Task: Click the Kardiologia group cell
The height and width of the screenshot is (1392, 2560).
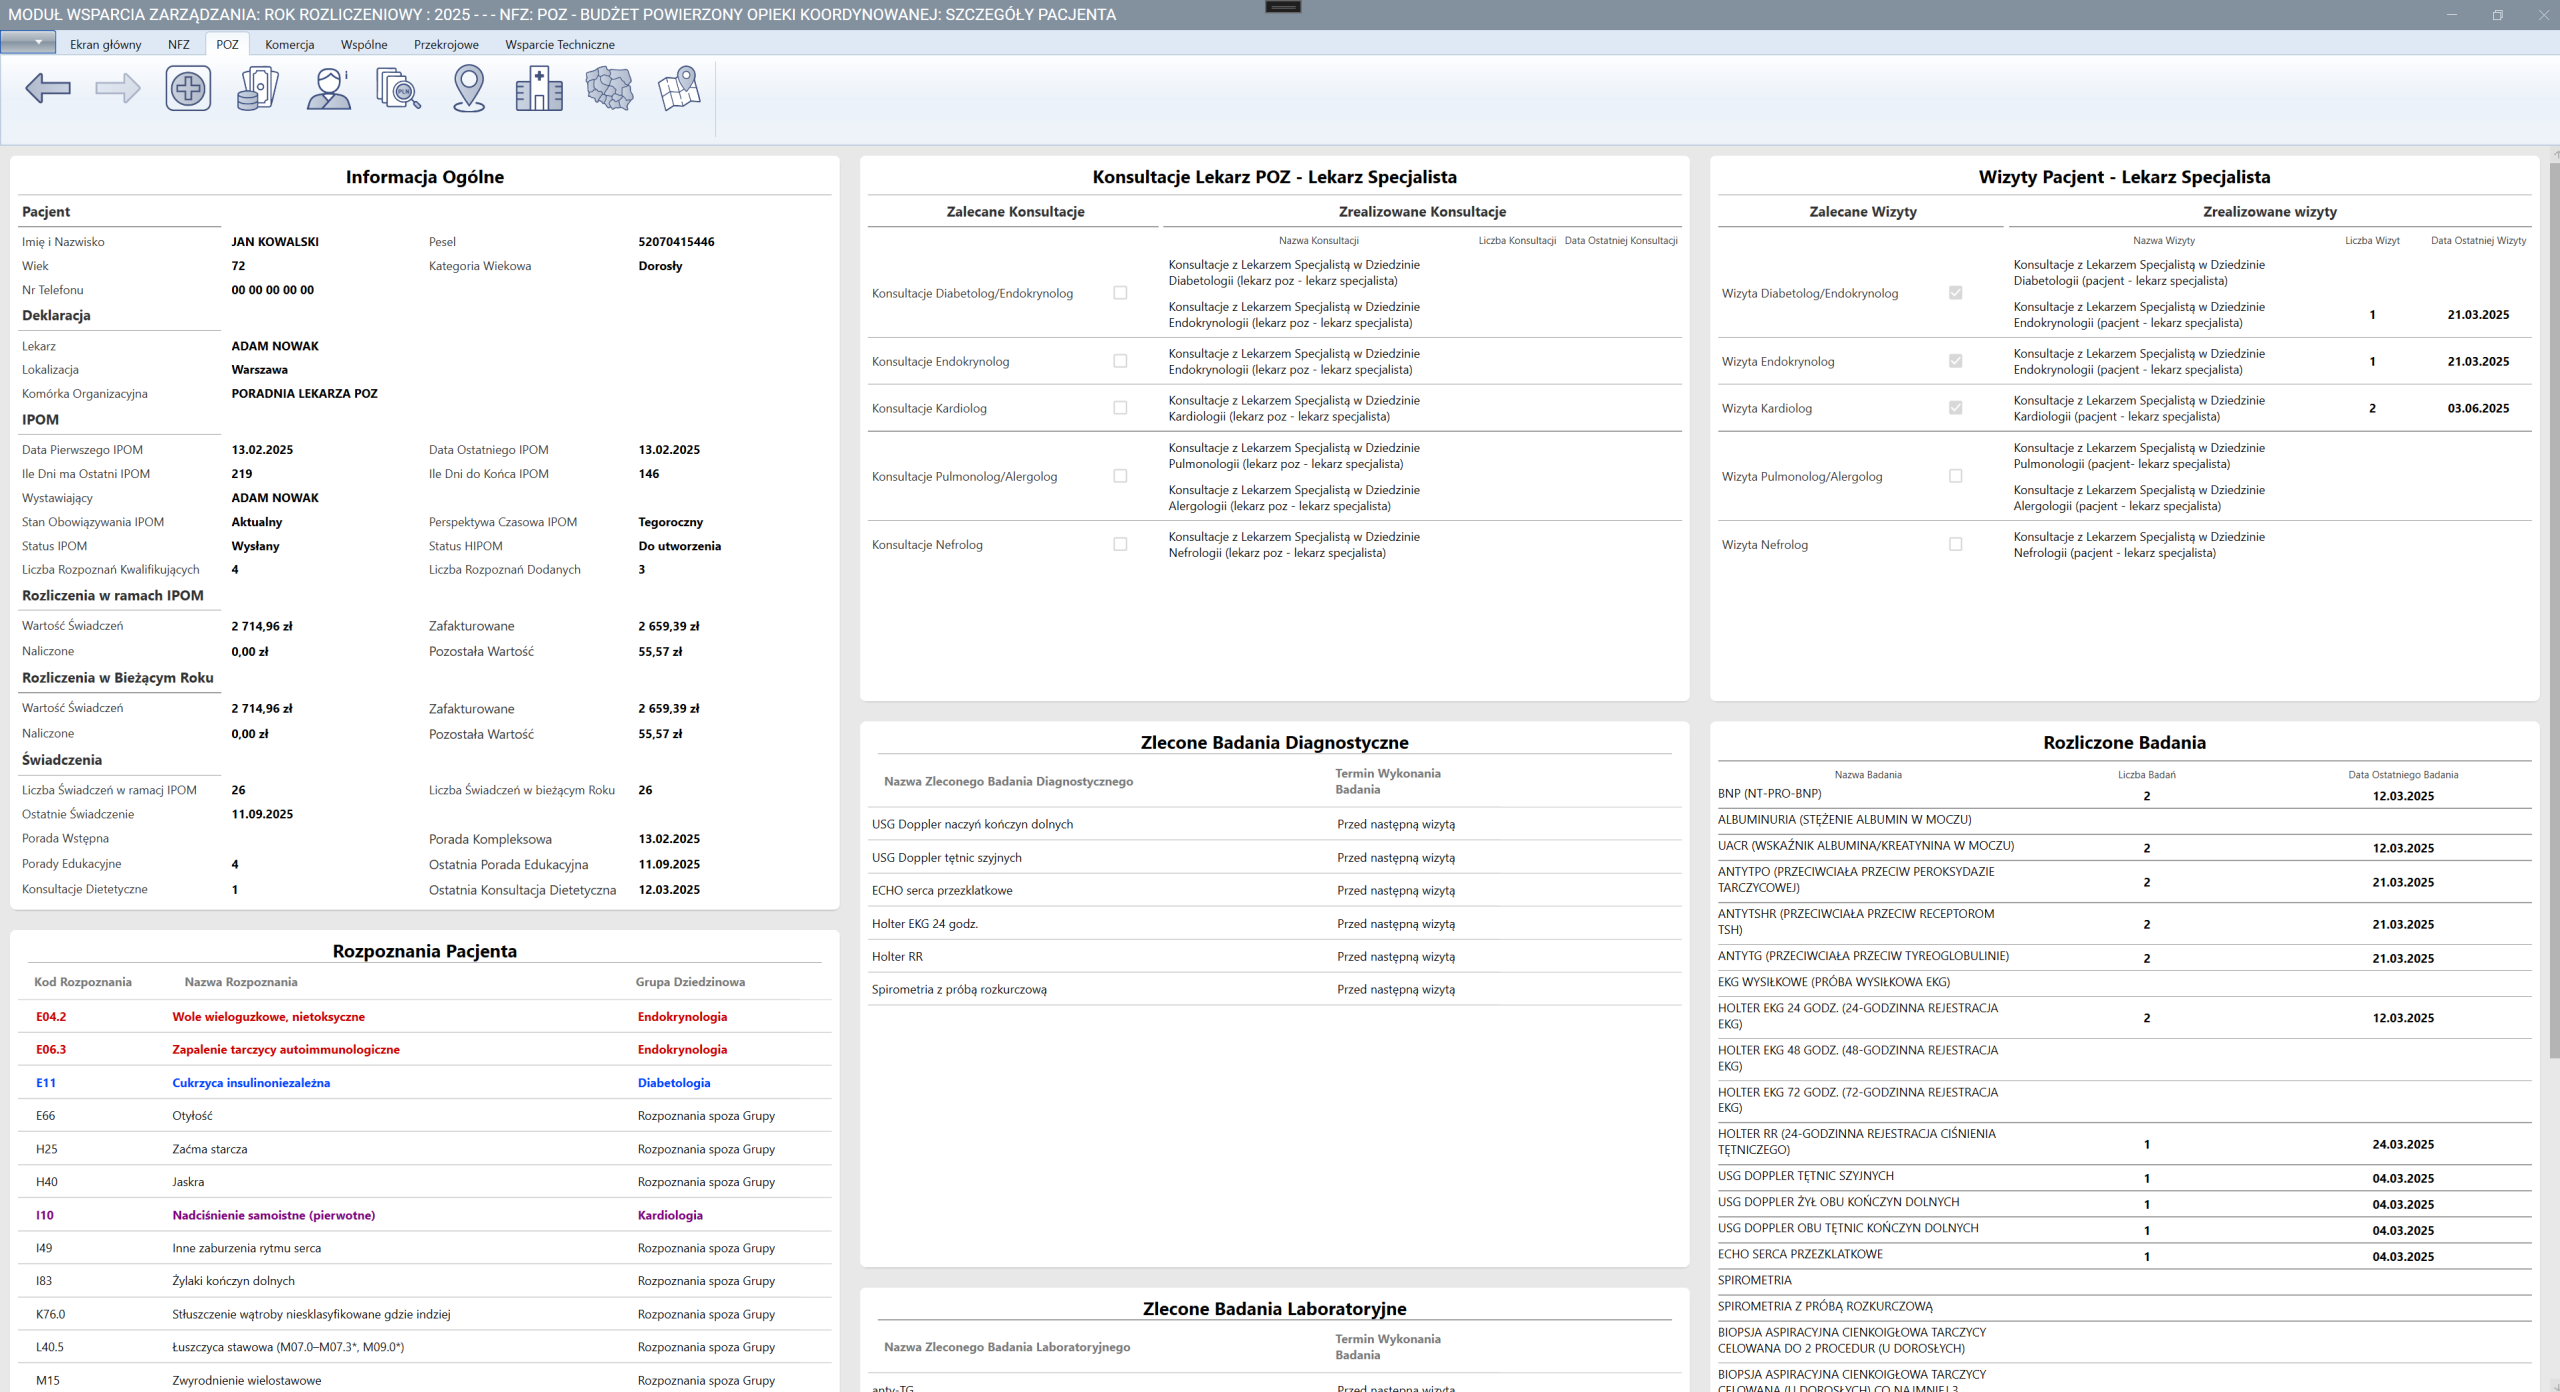Action: [x=670, y=1215]
